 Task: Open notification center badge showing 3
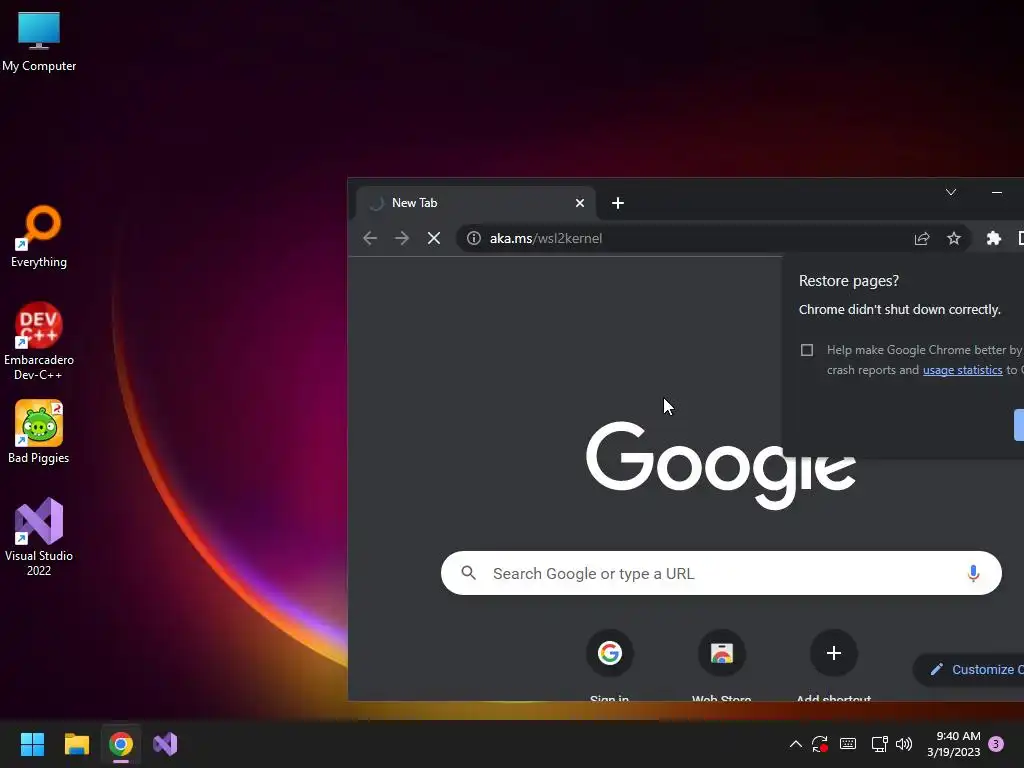coord(996,744)
